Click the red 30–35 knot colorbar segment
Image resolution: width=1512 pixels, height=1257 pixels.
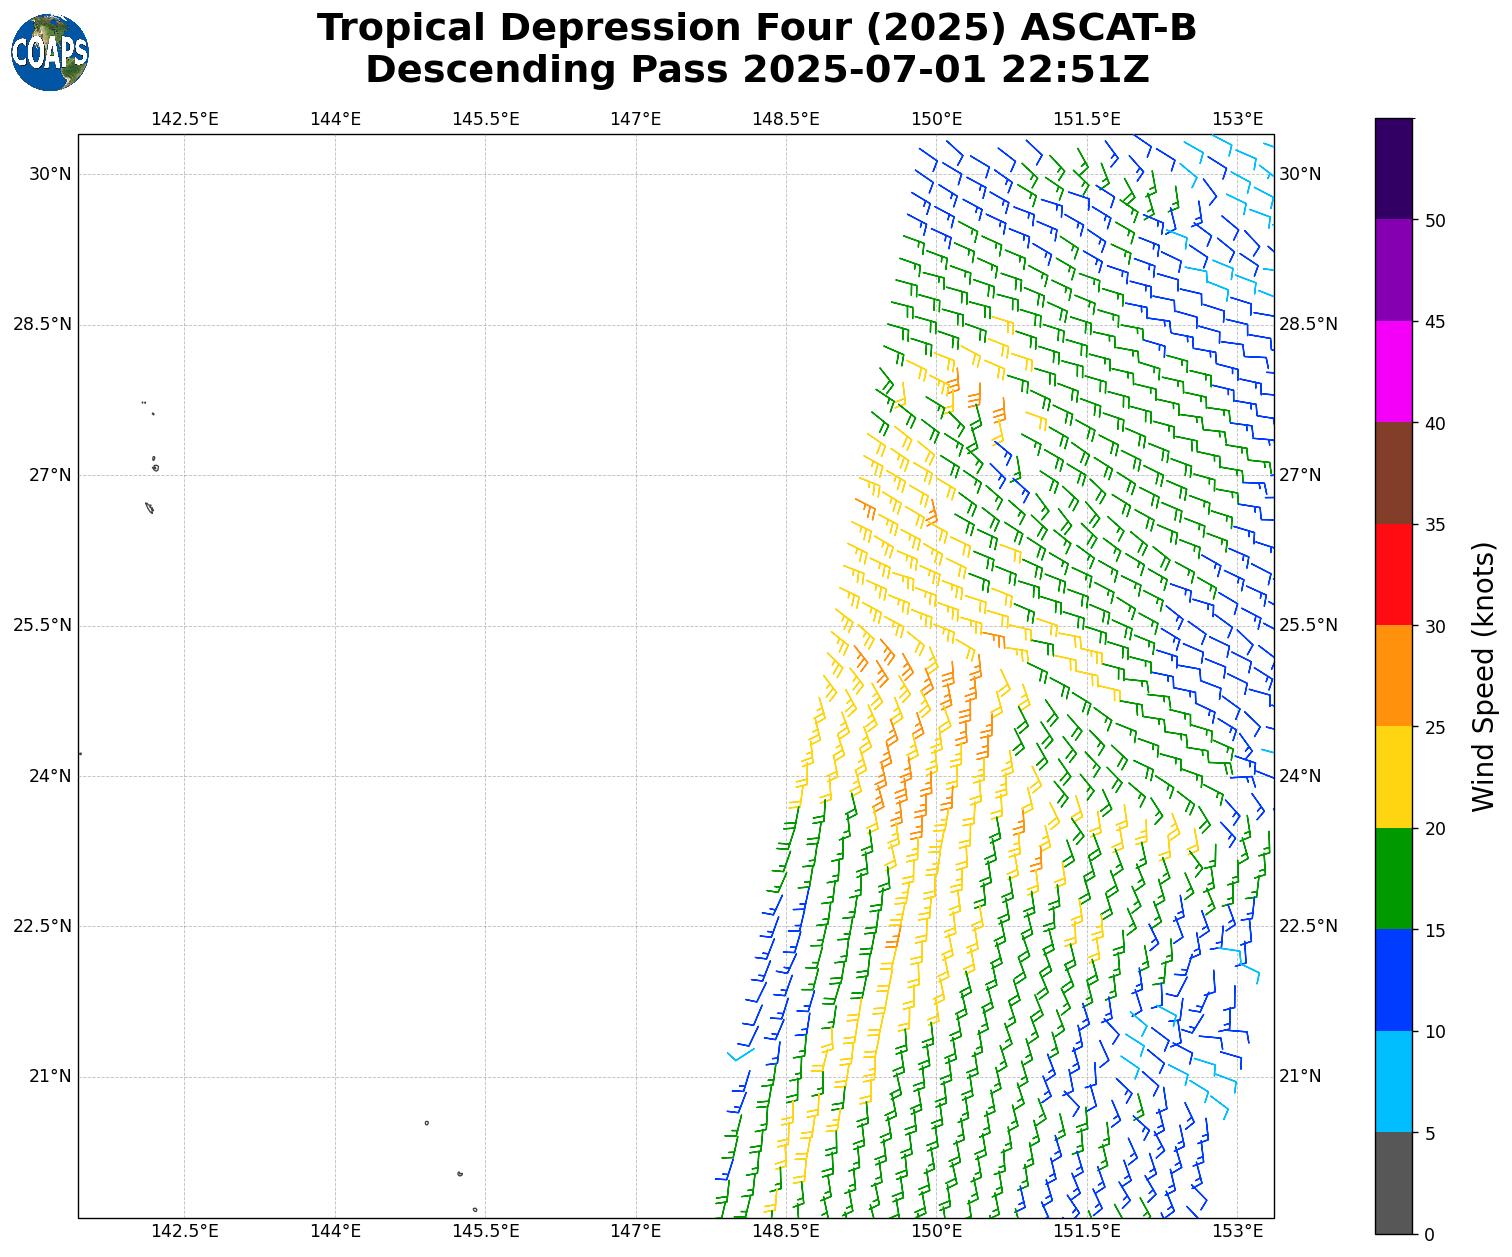pos(1393,574)
